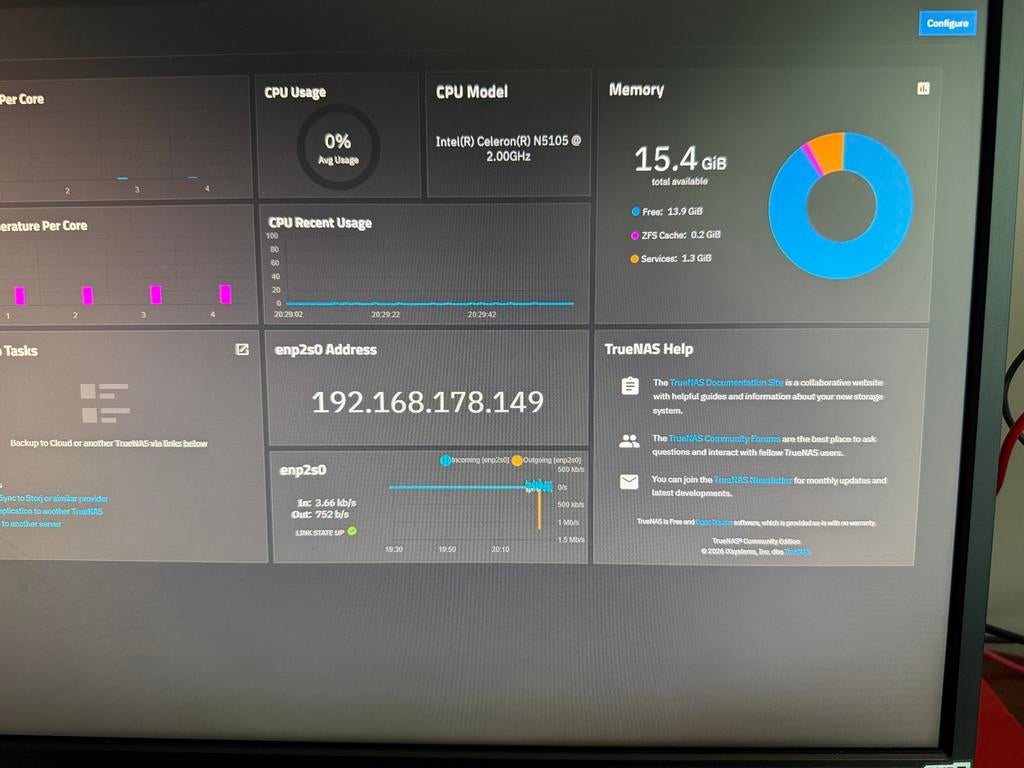The width and height of the screenshot is (1024, 768).
Task: Click the 'Free: 13.9 GiB' memory entry
Action: [672, 212]
